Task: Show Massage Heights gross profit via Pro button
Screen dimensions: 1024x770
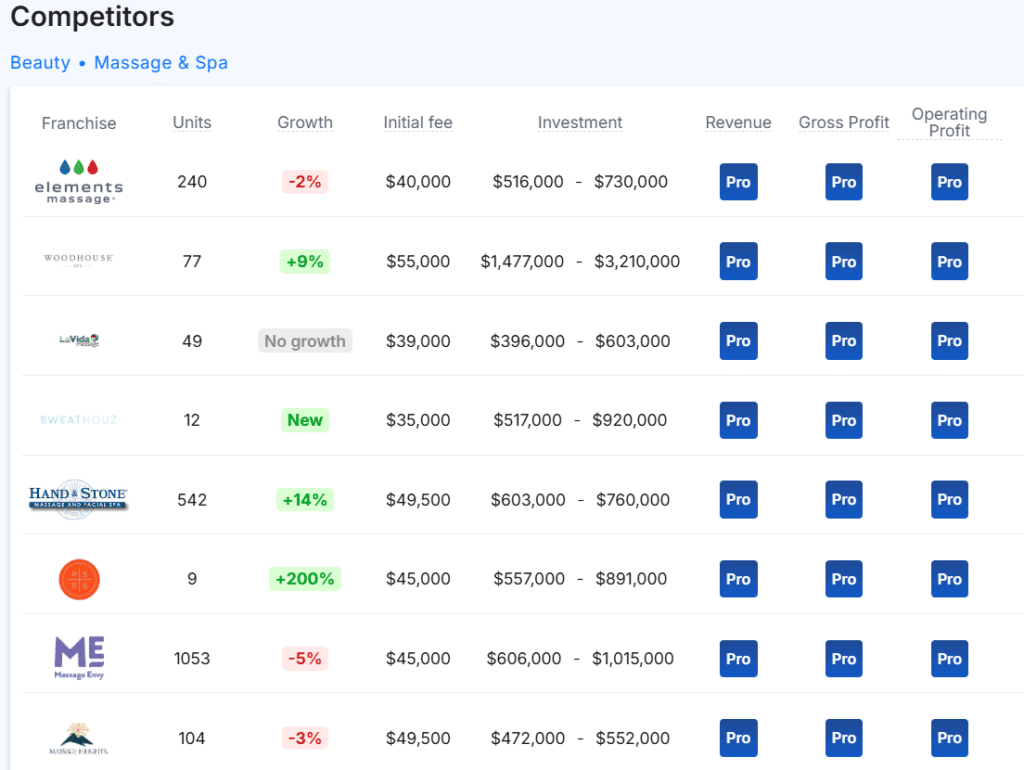Action: point(844,738)
